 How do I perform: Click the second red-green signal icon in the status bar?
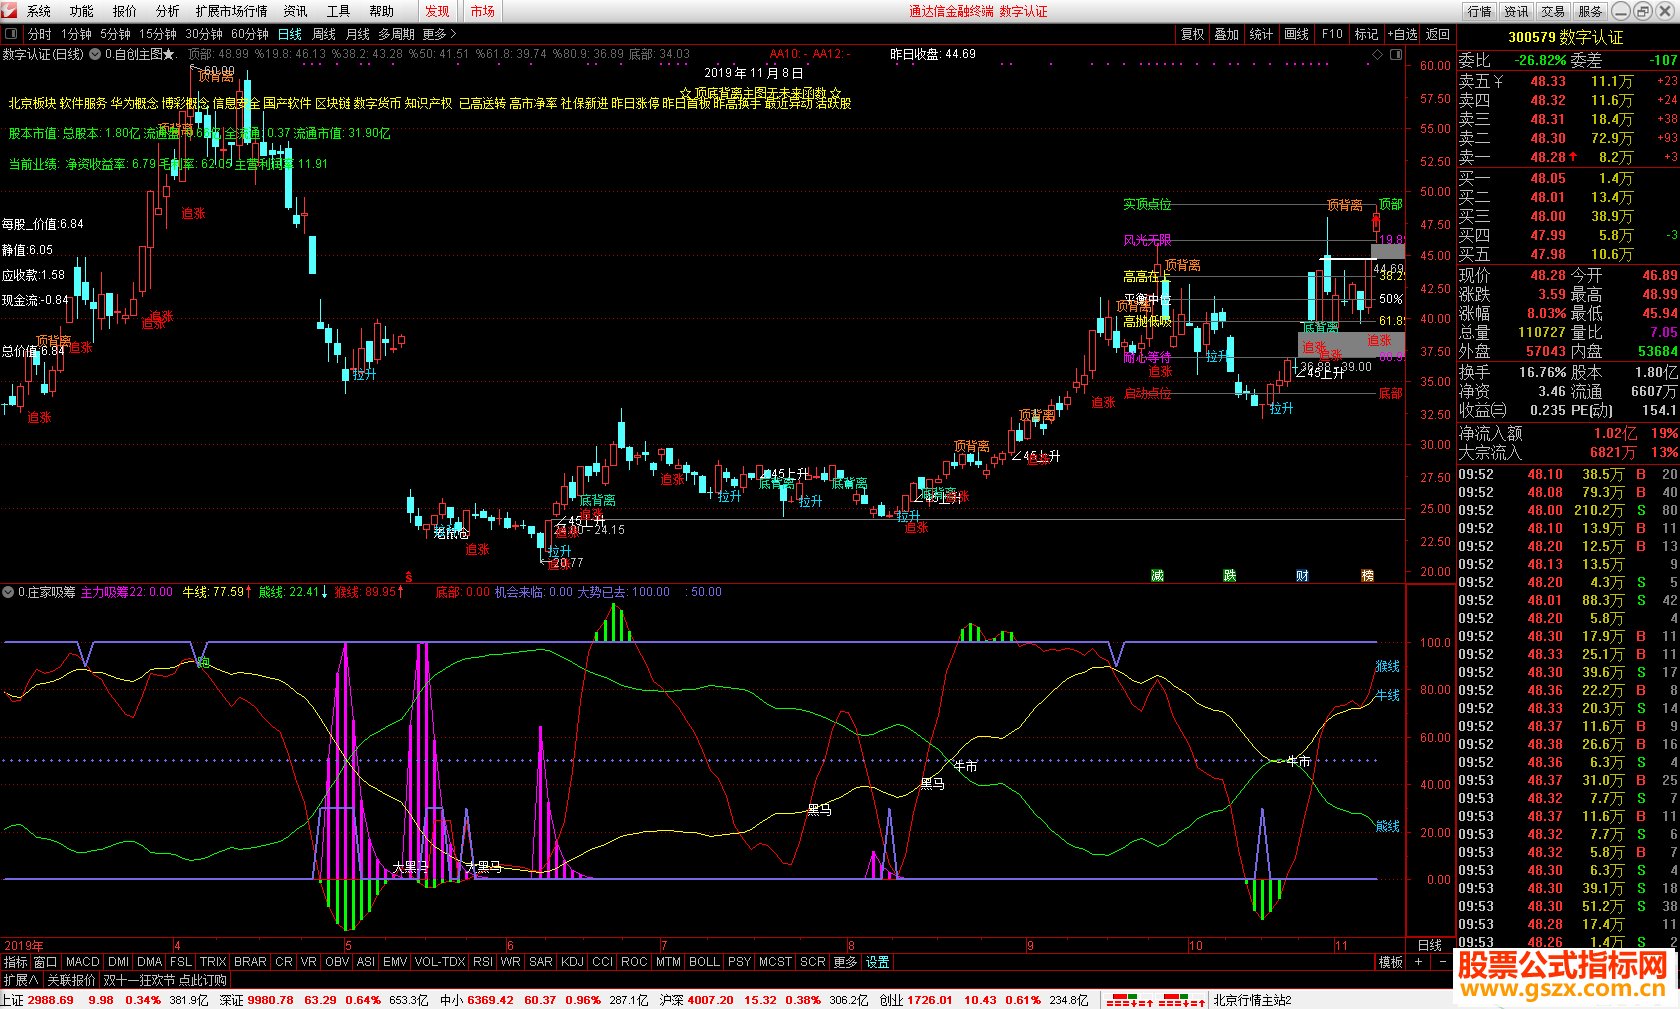pos(1182,1000)
